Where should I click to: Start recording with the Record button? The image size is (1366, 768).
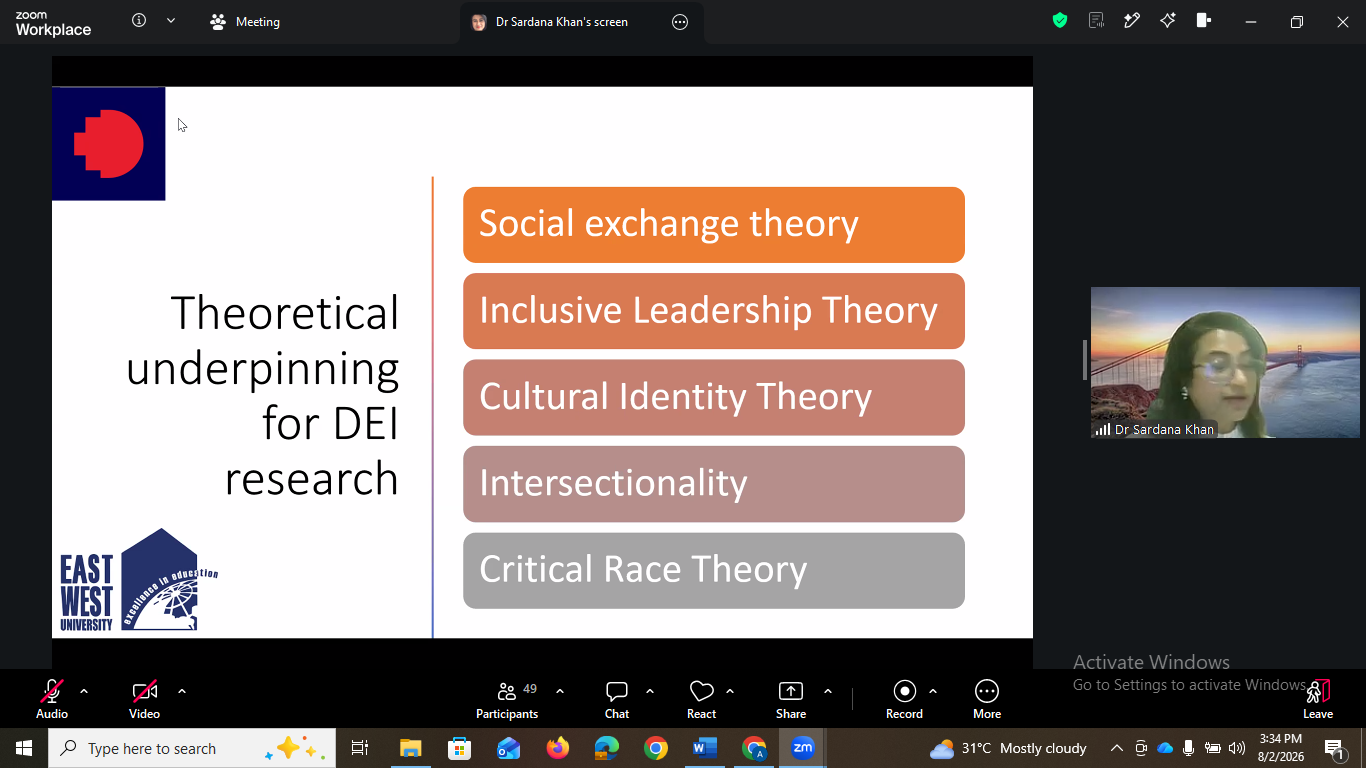coord(904,699)
